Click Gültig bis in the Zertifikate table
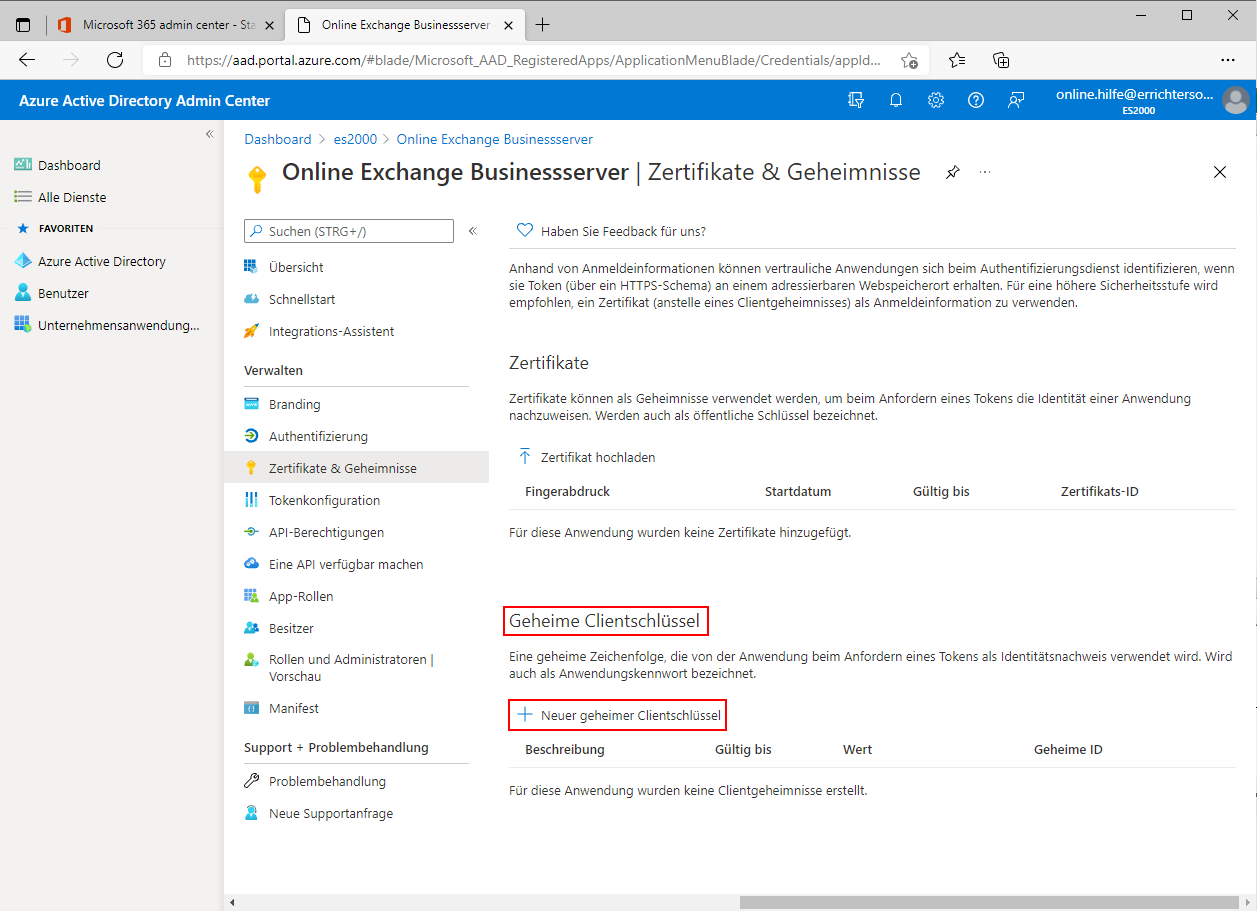The height and width of the screenshot is (911, 1257). (941, 491)
